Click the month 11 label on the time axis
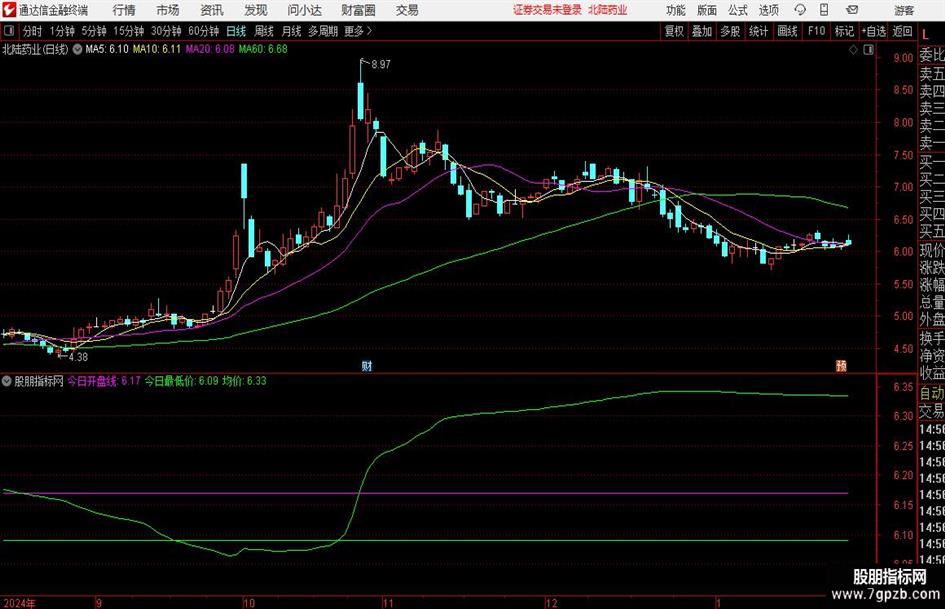The height and width of the screenshot is (609, 945). pos(388,603)
